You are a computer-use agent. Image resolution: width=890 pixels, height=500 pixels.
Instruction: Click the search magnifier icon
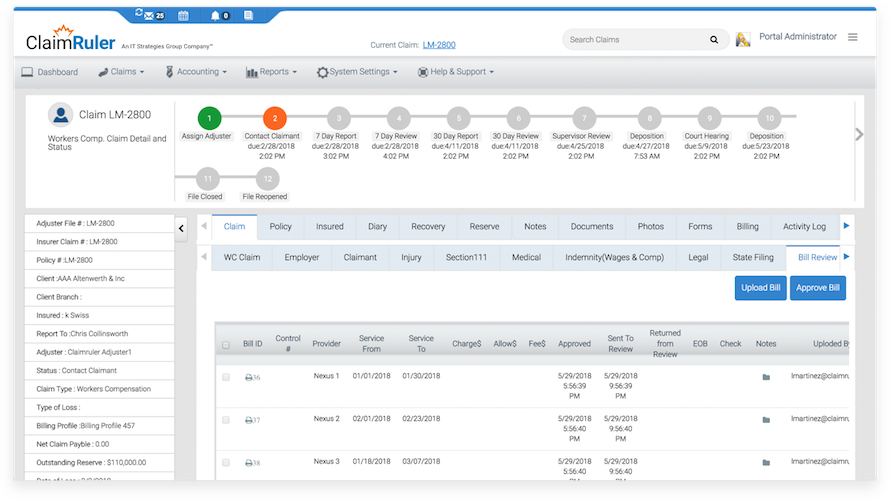click(714, 40)
